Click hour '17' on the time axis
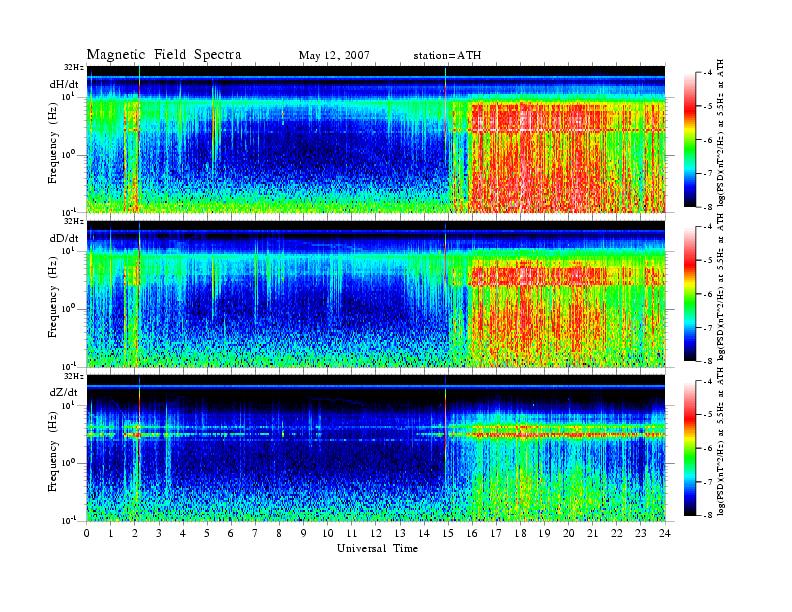Image resolution: width=792 pixels, height=612 pixels. click(x=497, y=534)
